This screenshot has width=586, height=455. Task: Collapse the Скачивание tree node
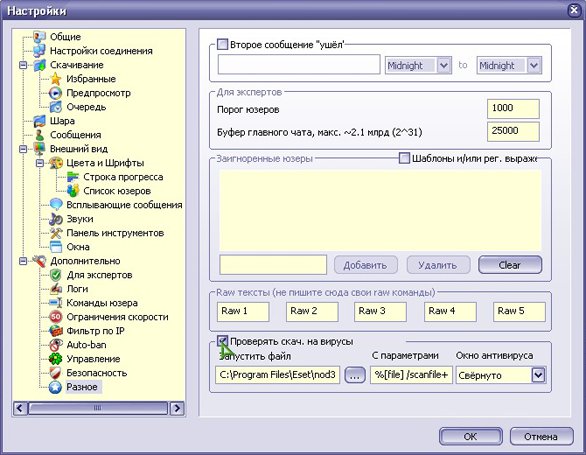[23, 65]
